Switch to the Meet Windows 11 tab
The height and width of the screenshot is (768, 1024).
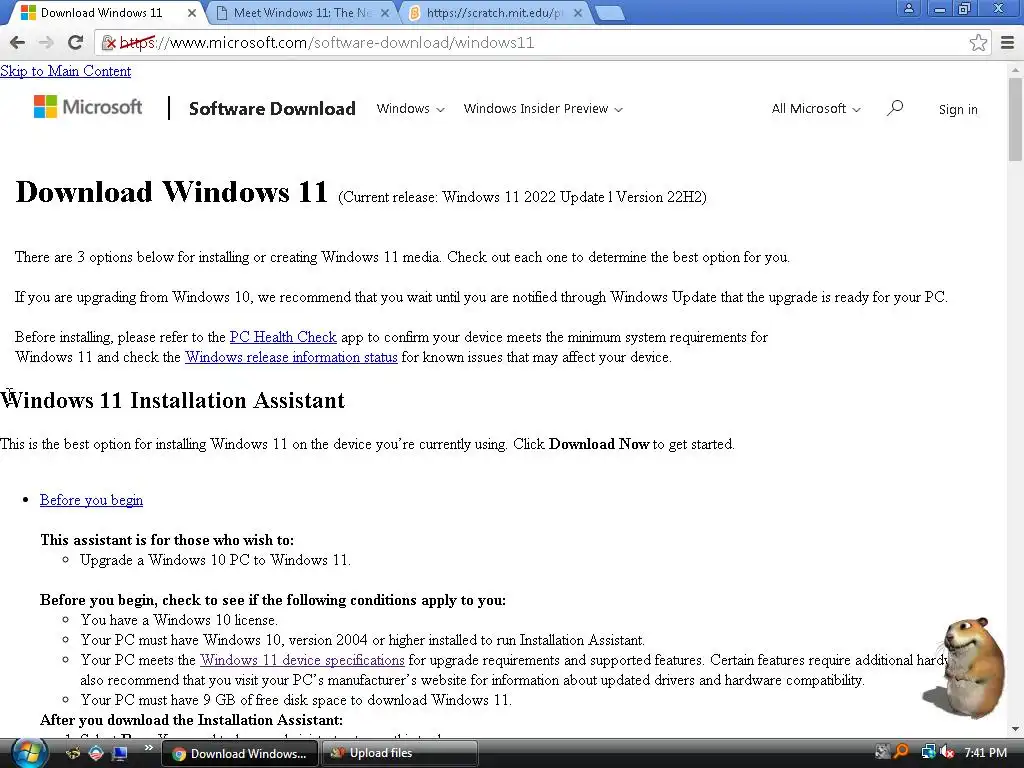click(x=301, y=12)
